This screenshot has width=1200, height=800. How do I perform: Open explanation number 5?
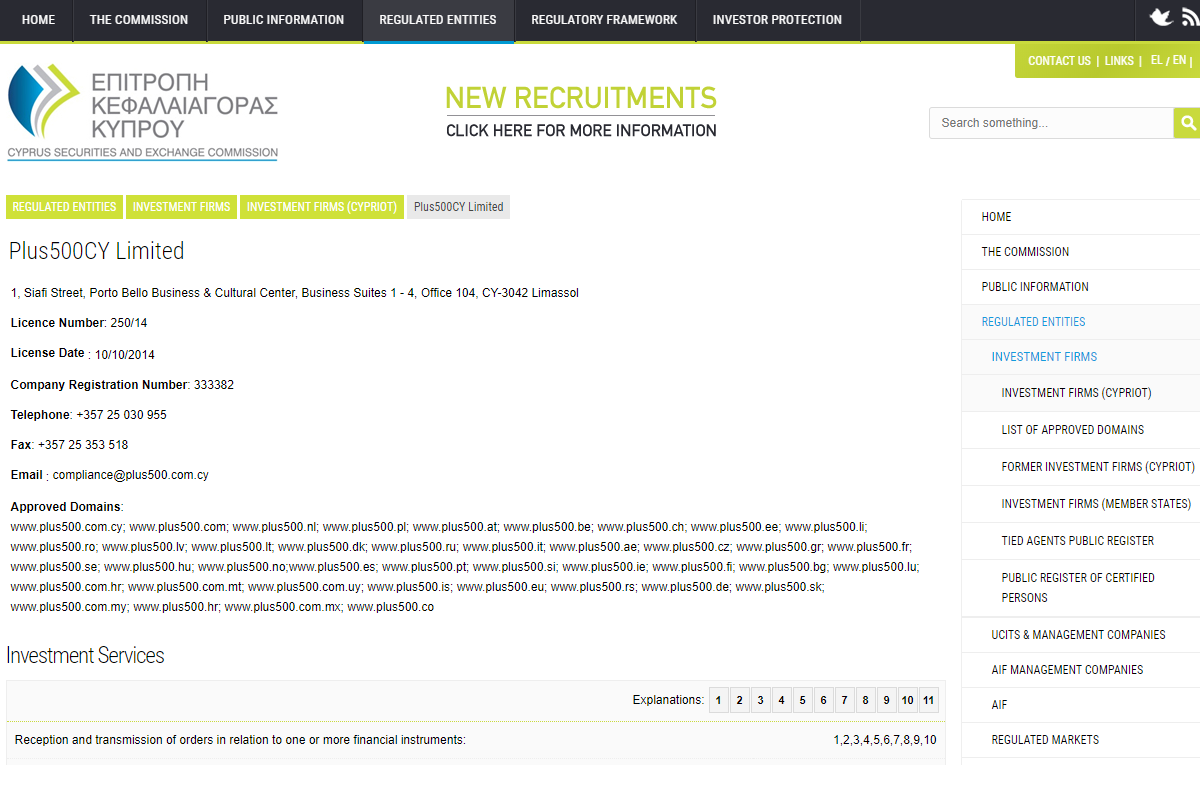[802, 700]
